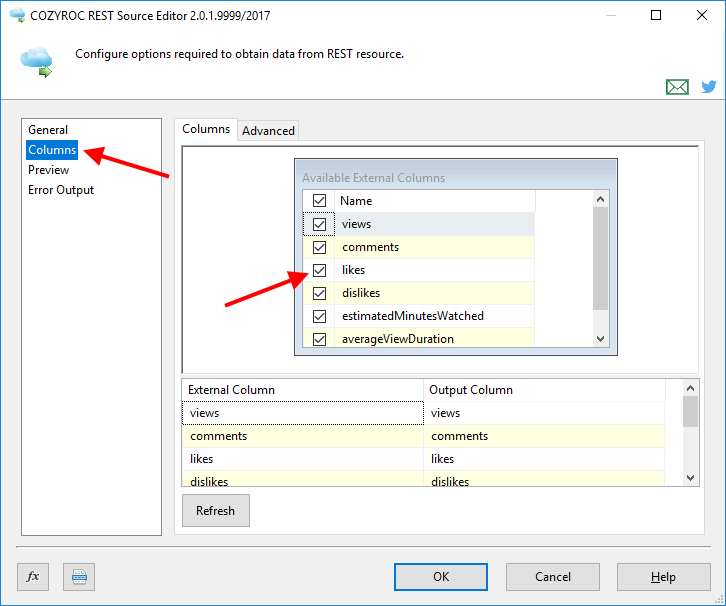Click available columns scroll down arrow
726x606 pixels.
(601, 338)
